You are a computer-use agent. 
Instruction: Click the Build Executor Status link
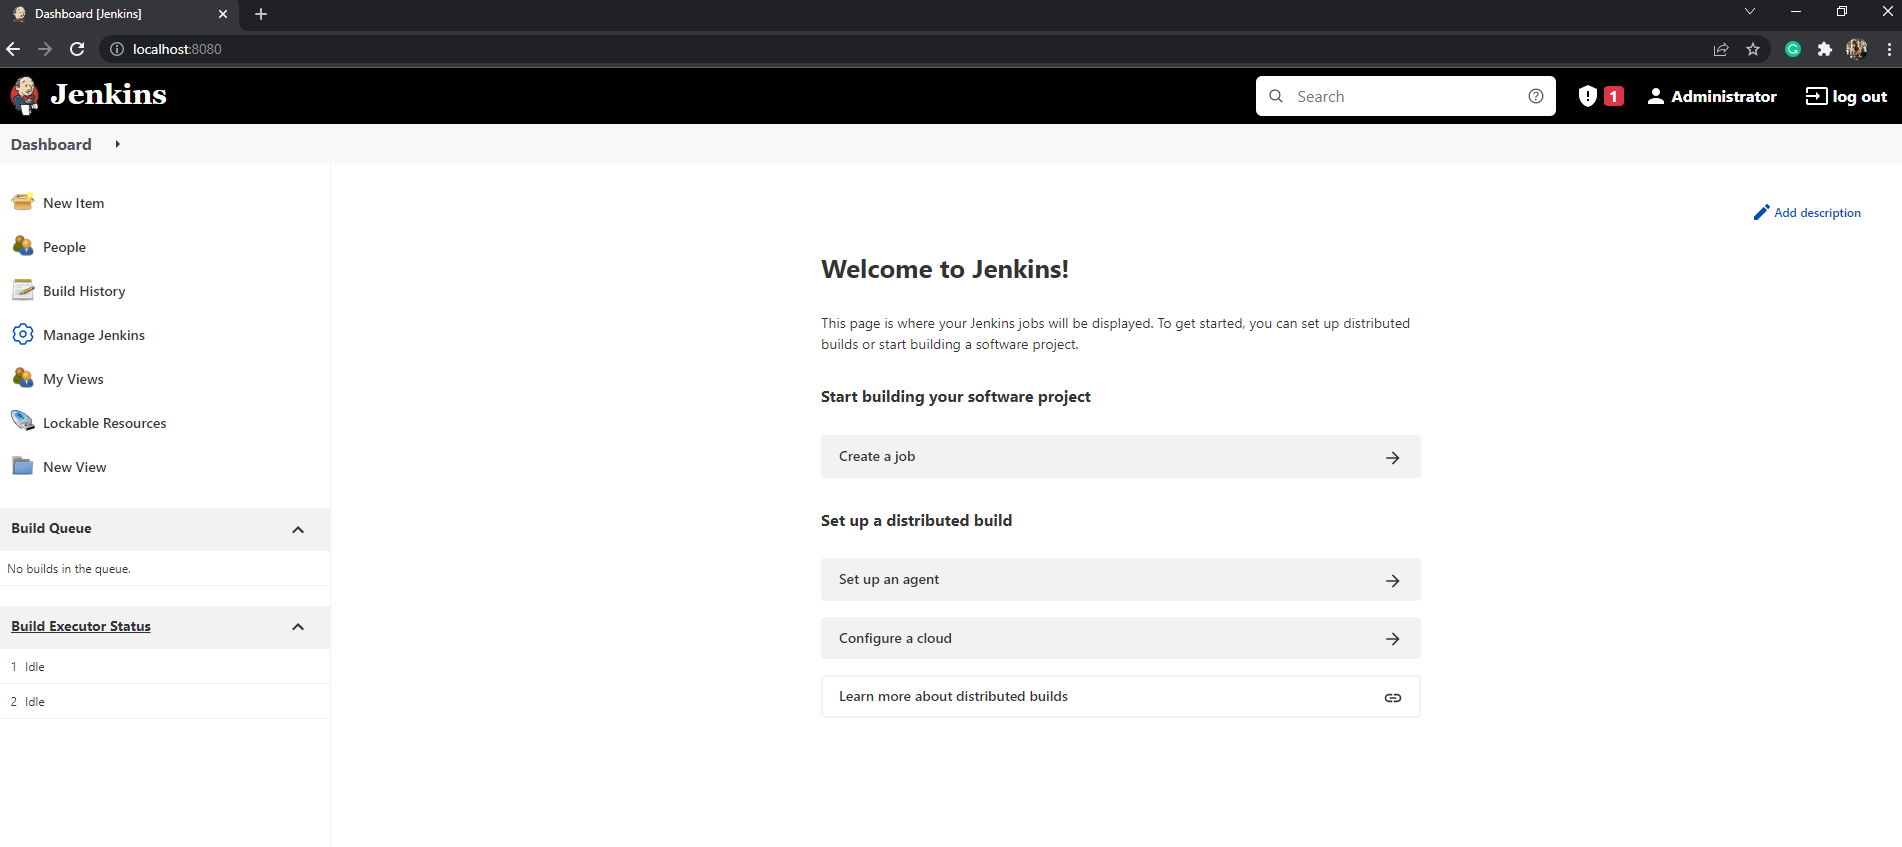pos(81,626)
